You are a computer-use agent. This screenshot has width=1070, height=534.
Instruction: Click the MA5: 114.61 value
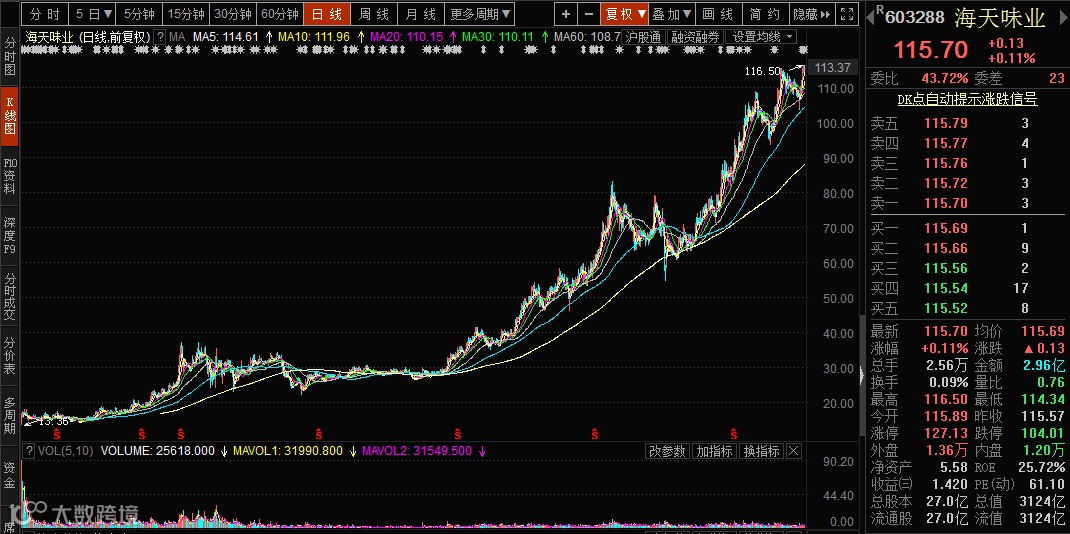click(226, 37)
